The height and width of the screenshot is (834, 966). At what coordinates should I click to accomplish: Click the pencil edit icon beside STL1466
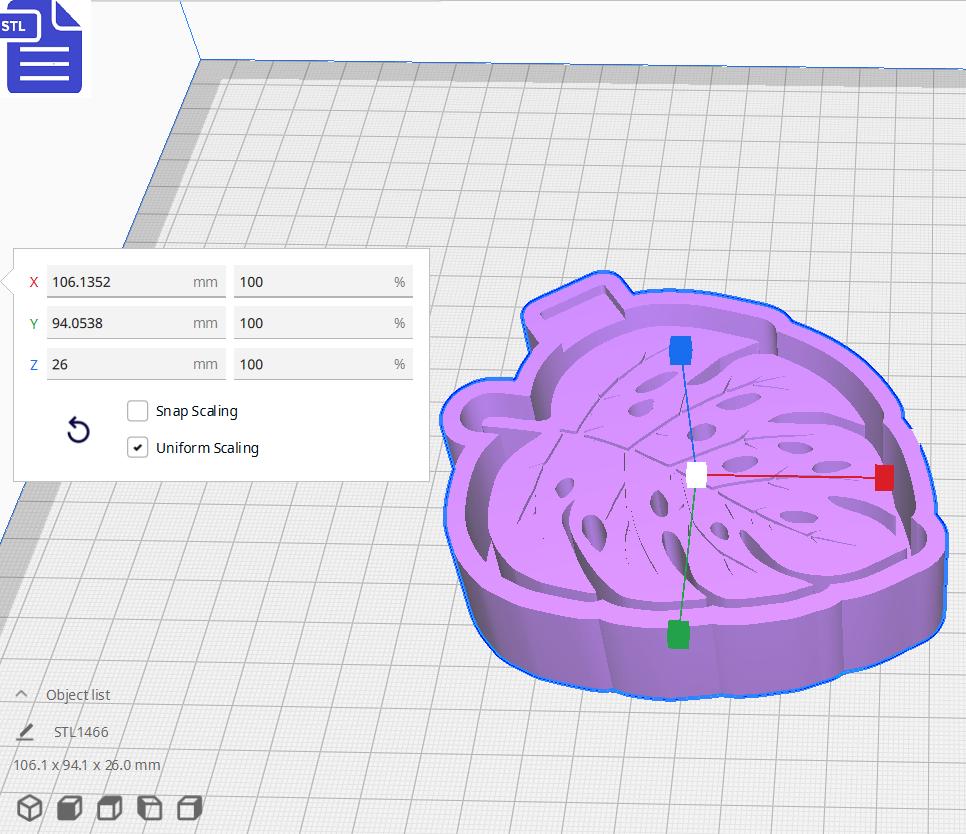tap(25, 731)
